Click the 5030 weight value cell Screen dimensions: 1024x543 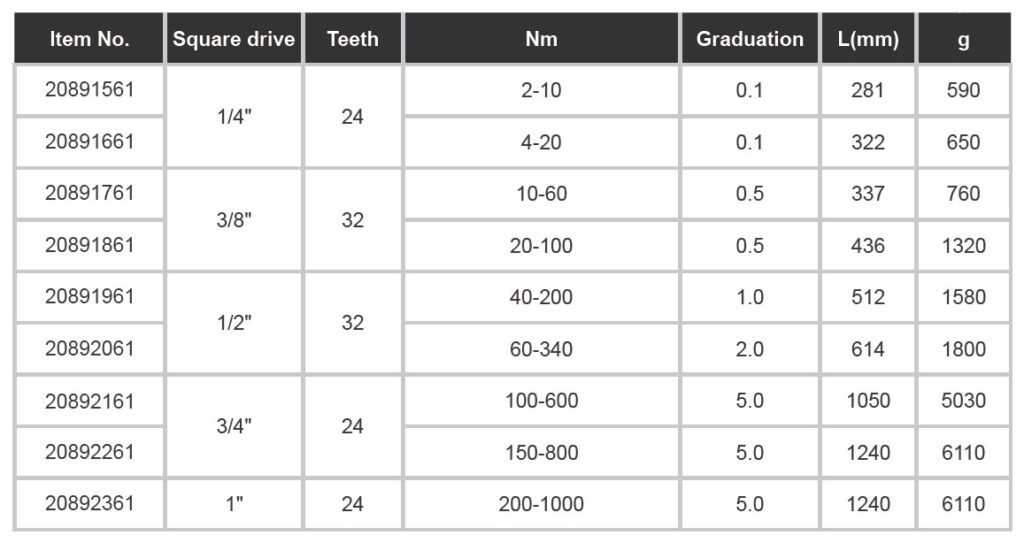tap(963, 400)
